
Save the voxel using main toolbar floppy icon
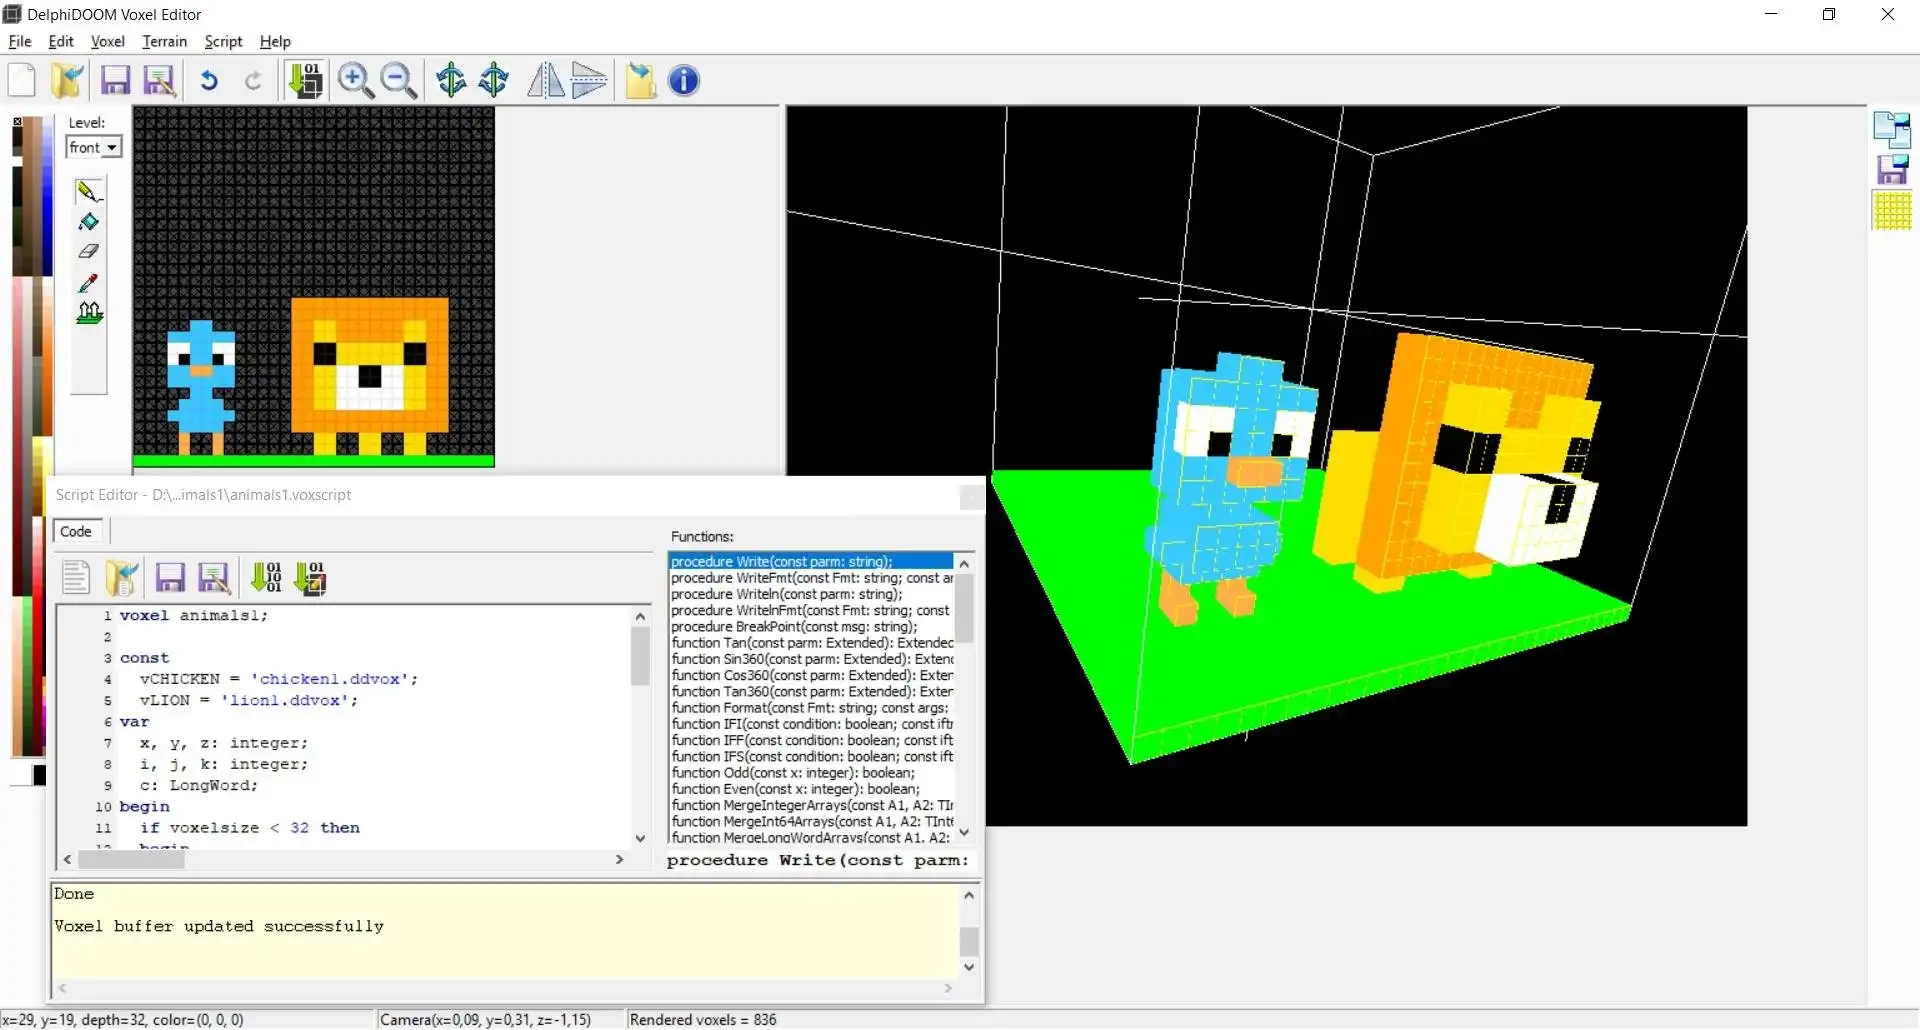[115, 80]
